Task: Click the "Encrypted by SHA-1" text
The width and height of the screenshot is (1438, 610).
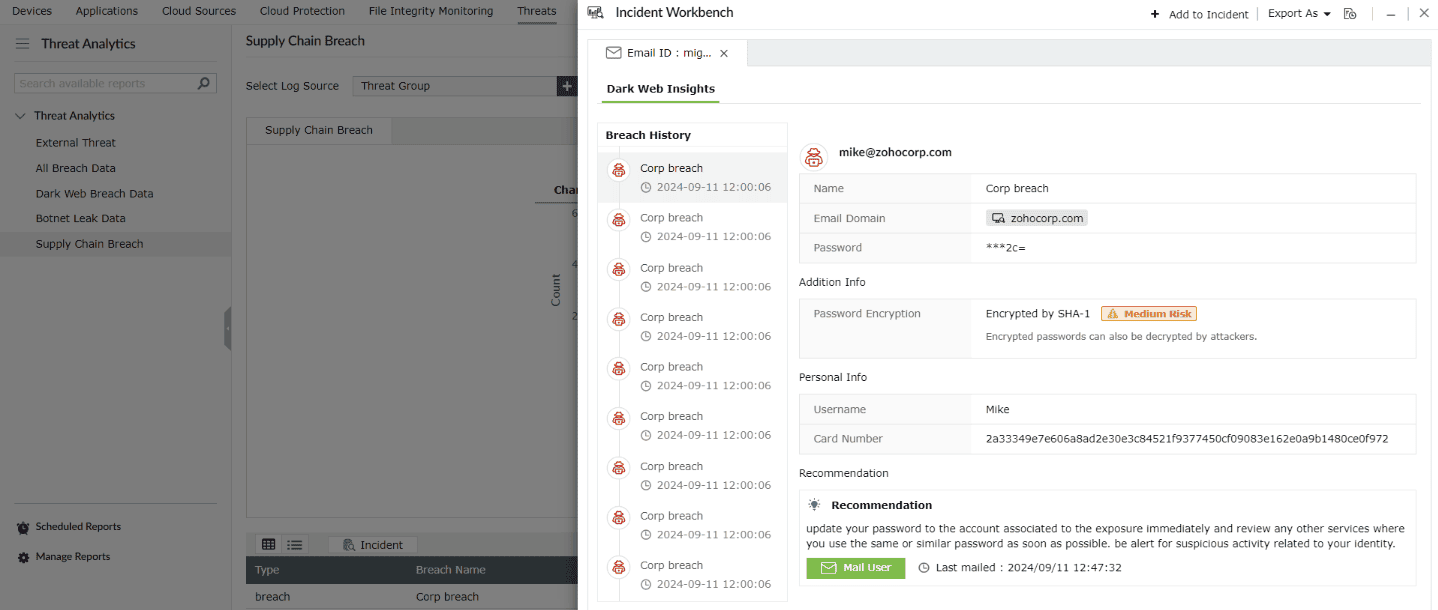Action: 1038,314
